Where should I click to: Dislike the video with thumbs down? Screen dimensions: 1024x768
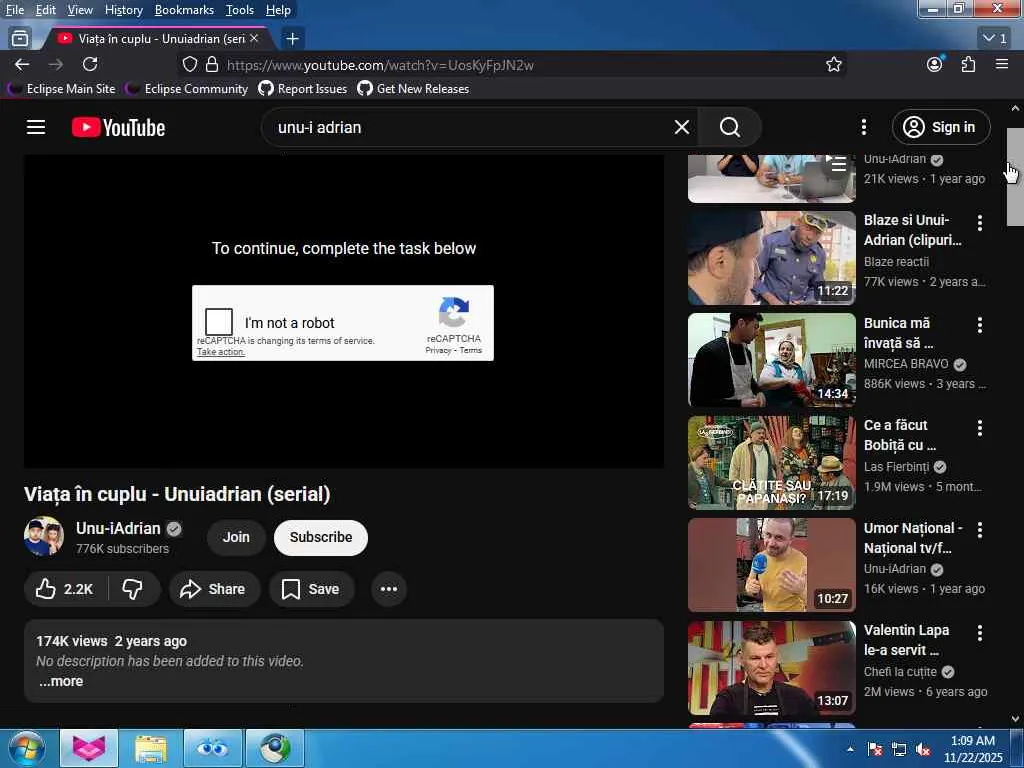click(133, 589)
